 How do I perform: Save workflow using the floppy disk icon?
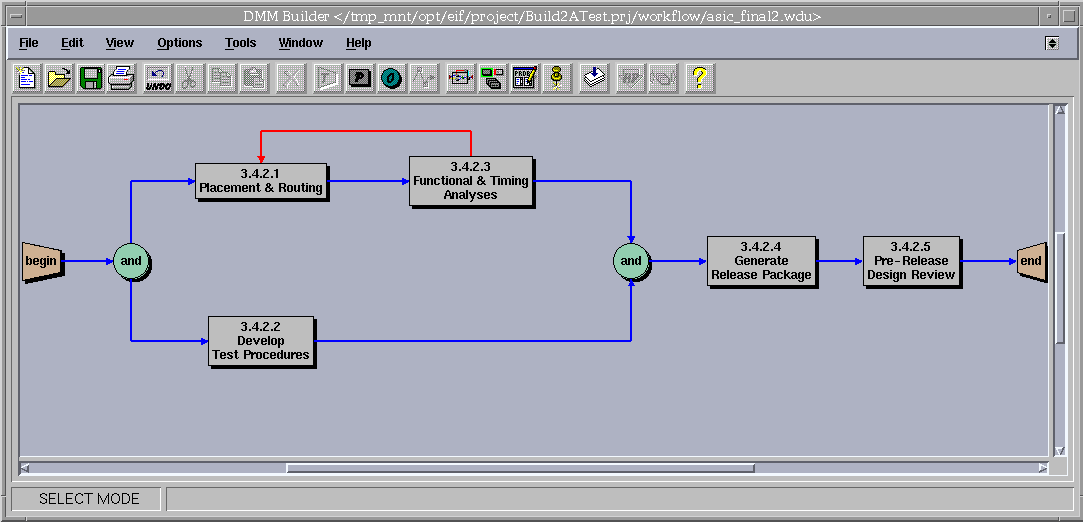click(x=90, y=78)
